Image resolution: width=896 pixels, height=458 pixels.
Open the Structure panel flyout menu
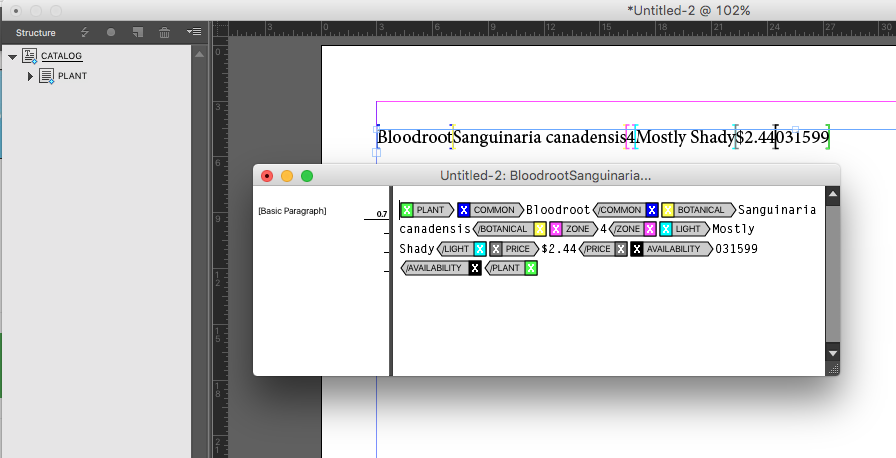[x=196, y=32]
